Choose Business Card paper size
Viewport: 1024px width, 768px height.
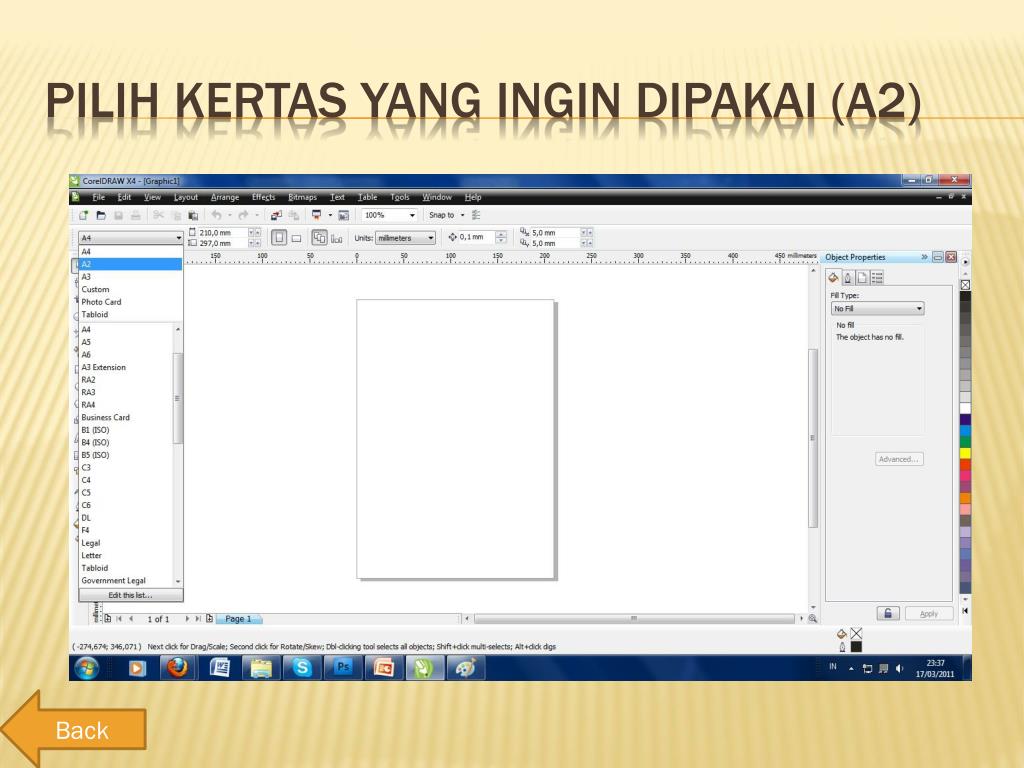click(126, 417)
